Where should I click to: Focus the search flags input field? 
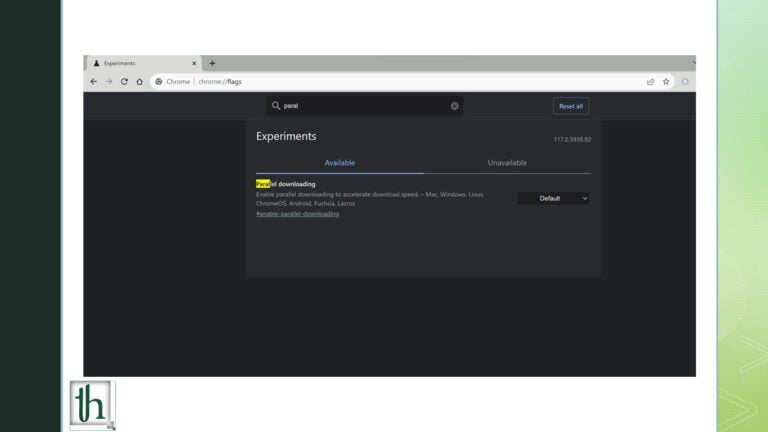click(365, 106)
